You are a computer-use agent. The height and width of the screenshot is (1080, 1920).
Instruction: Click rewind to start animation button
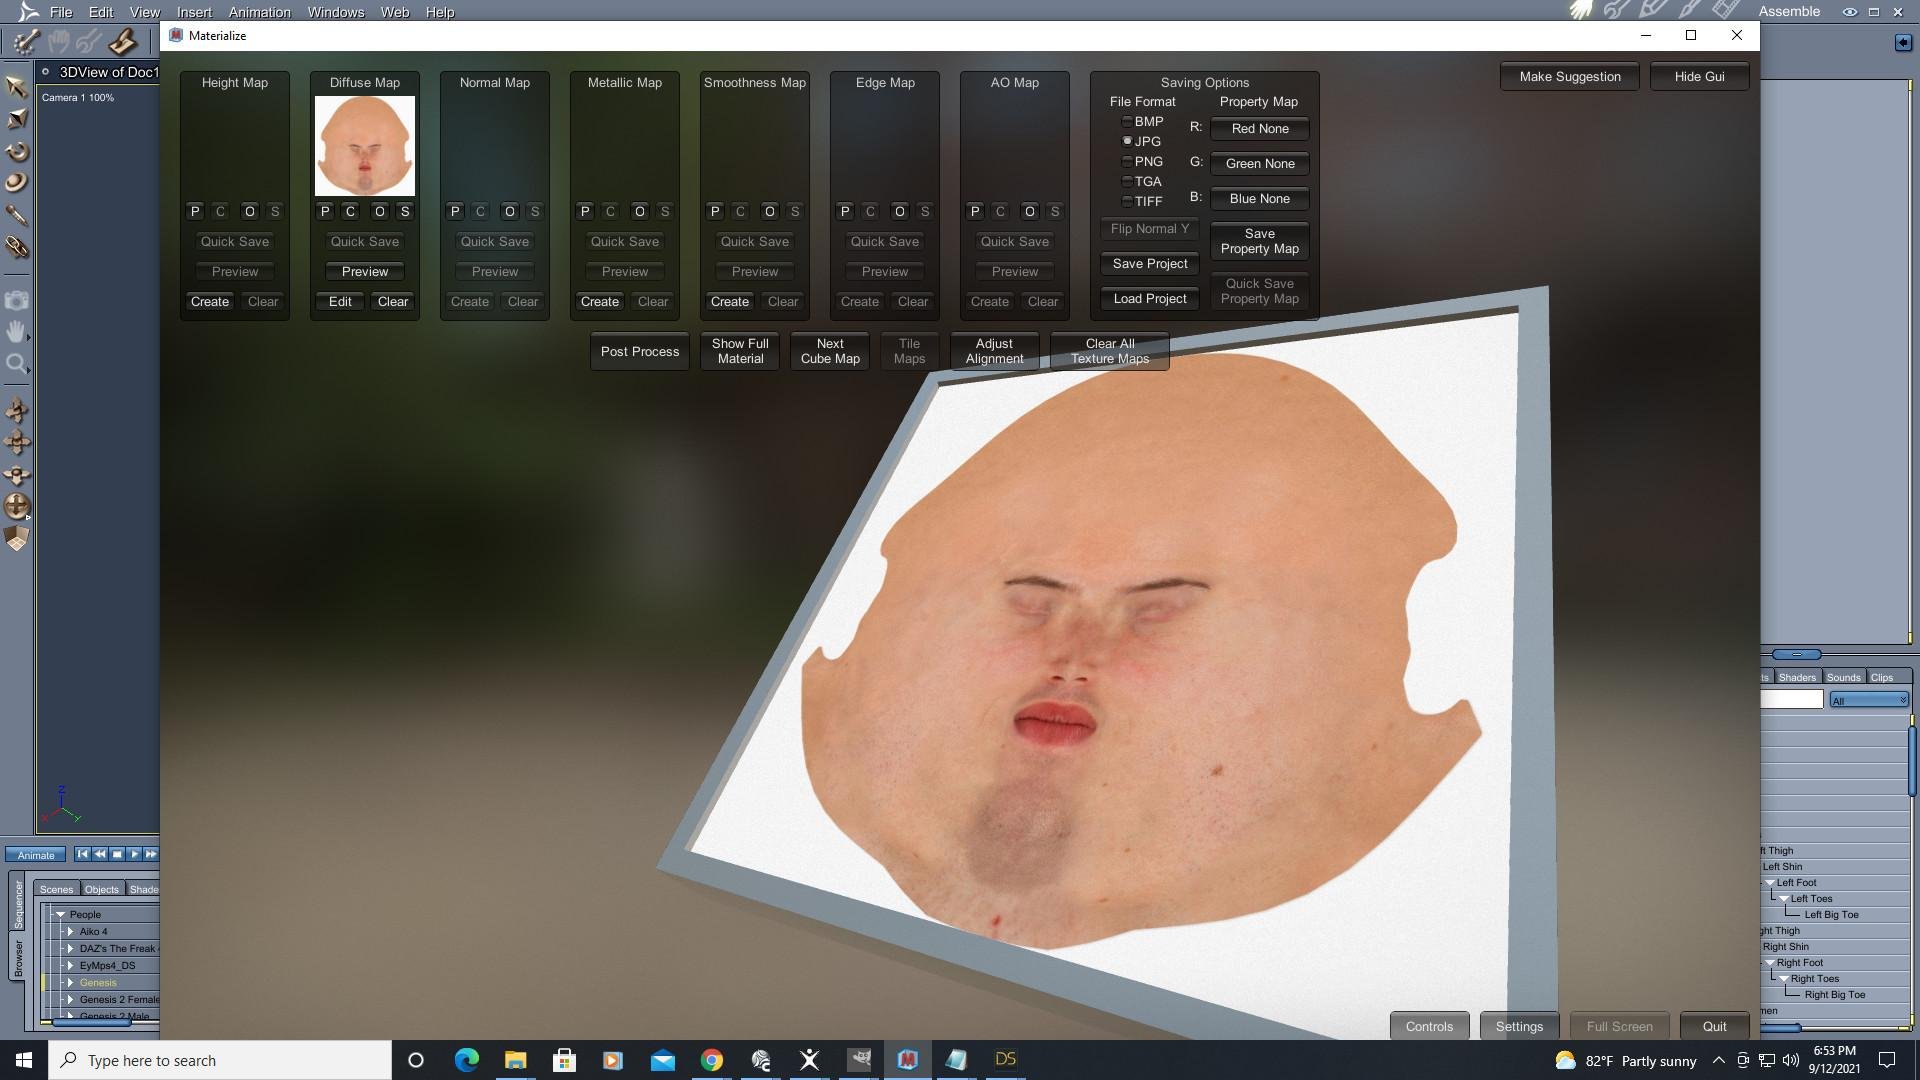coord(83,854)
